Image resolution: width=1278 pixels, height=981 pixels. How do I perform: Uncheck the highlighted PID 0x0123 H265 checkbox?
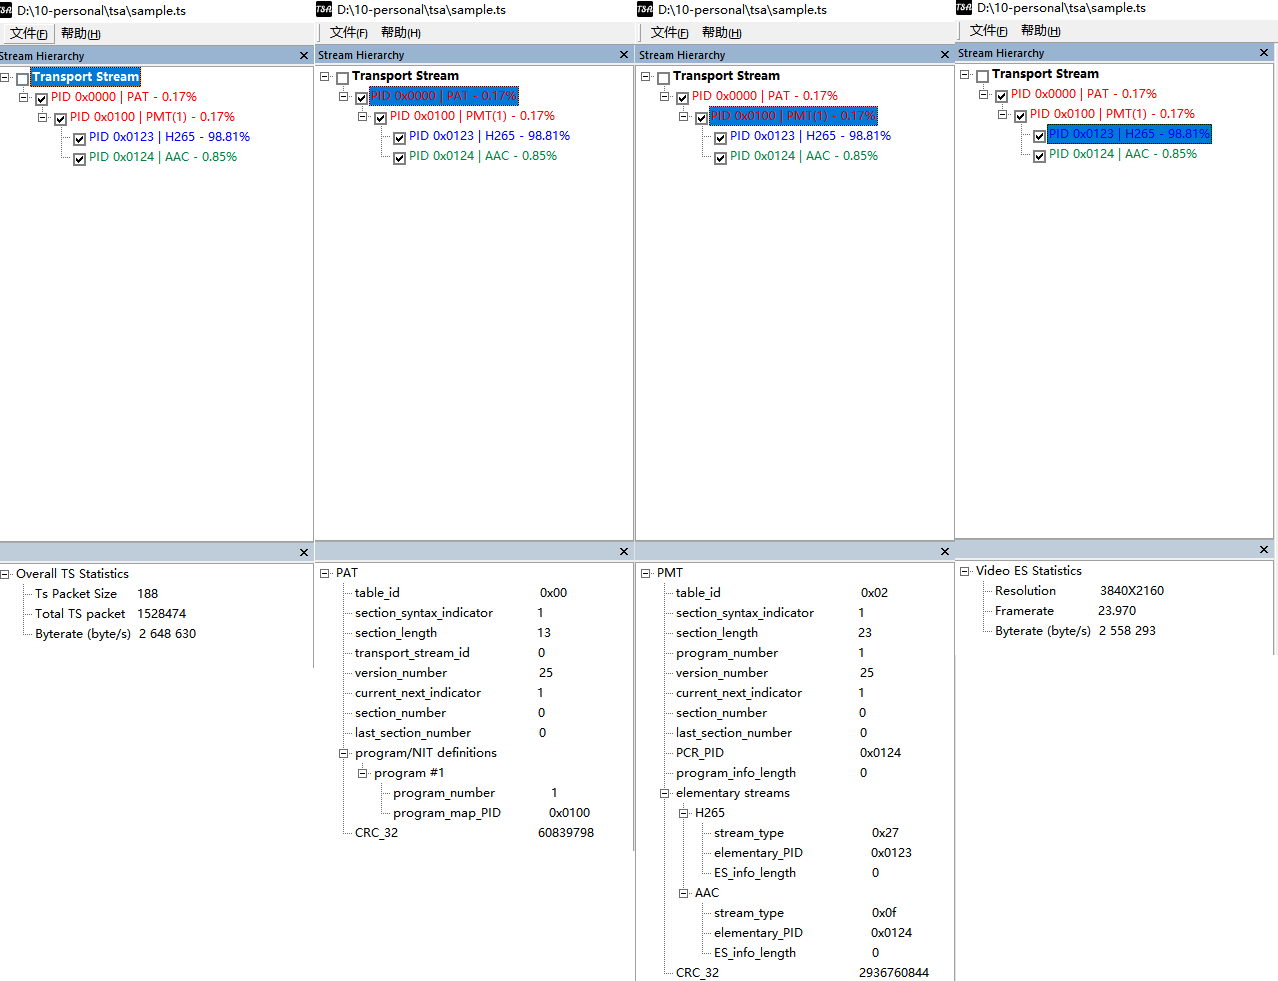(x=1040, y=134)
